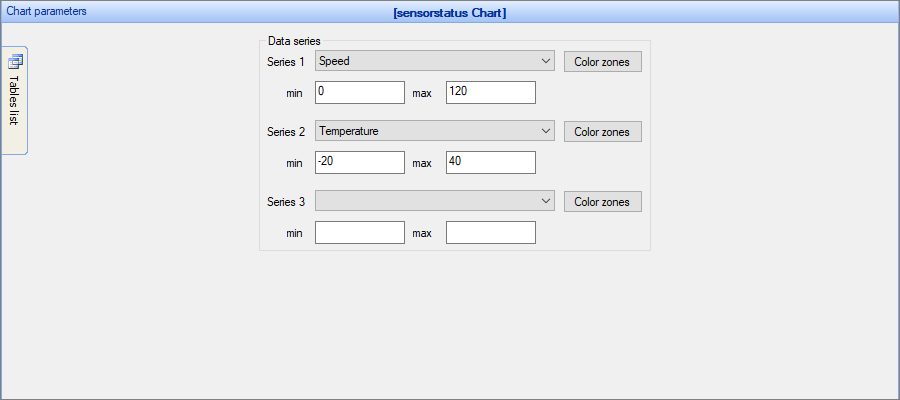The image size is (900, 400).
Task: Click the Data series group label
Action: click(x=294, y=41)
